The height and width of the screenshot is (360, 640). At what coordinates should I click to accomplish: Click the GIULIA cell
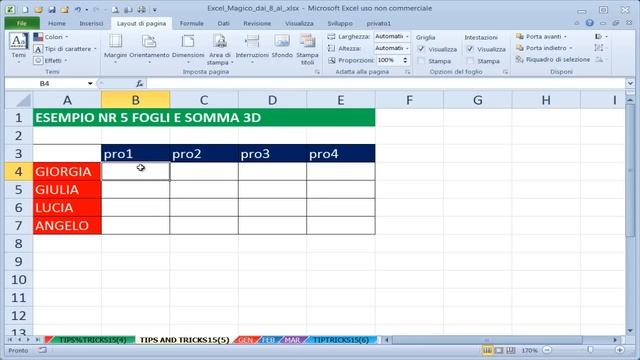click(67, 189)
